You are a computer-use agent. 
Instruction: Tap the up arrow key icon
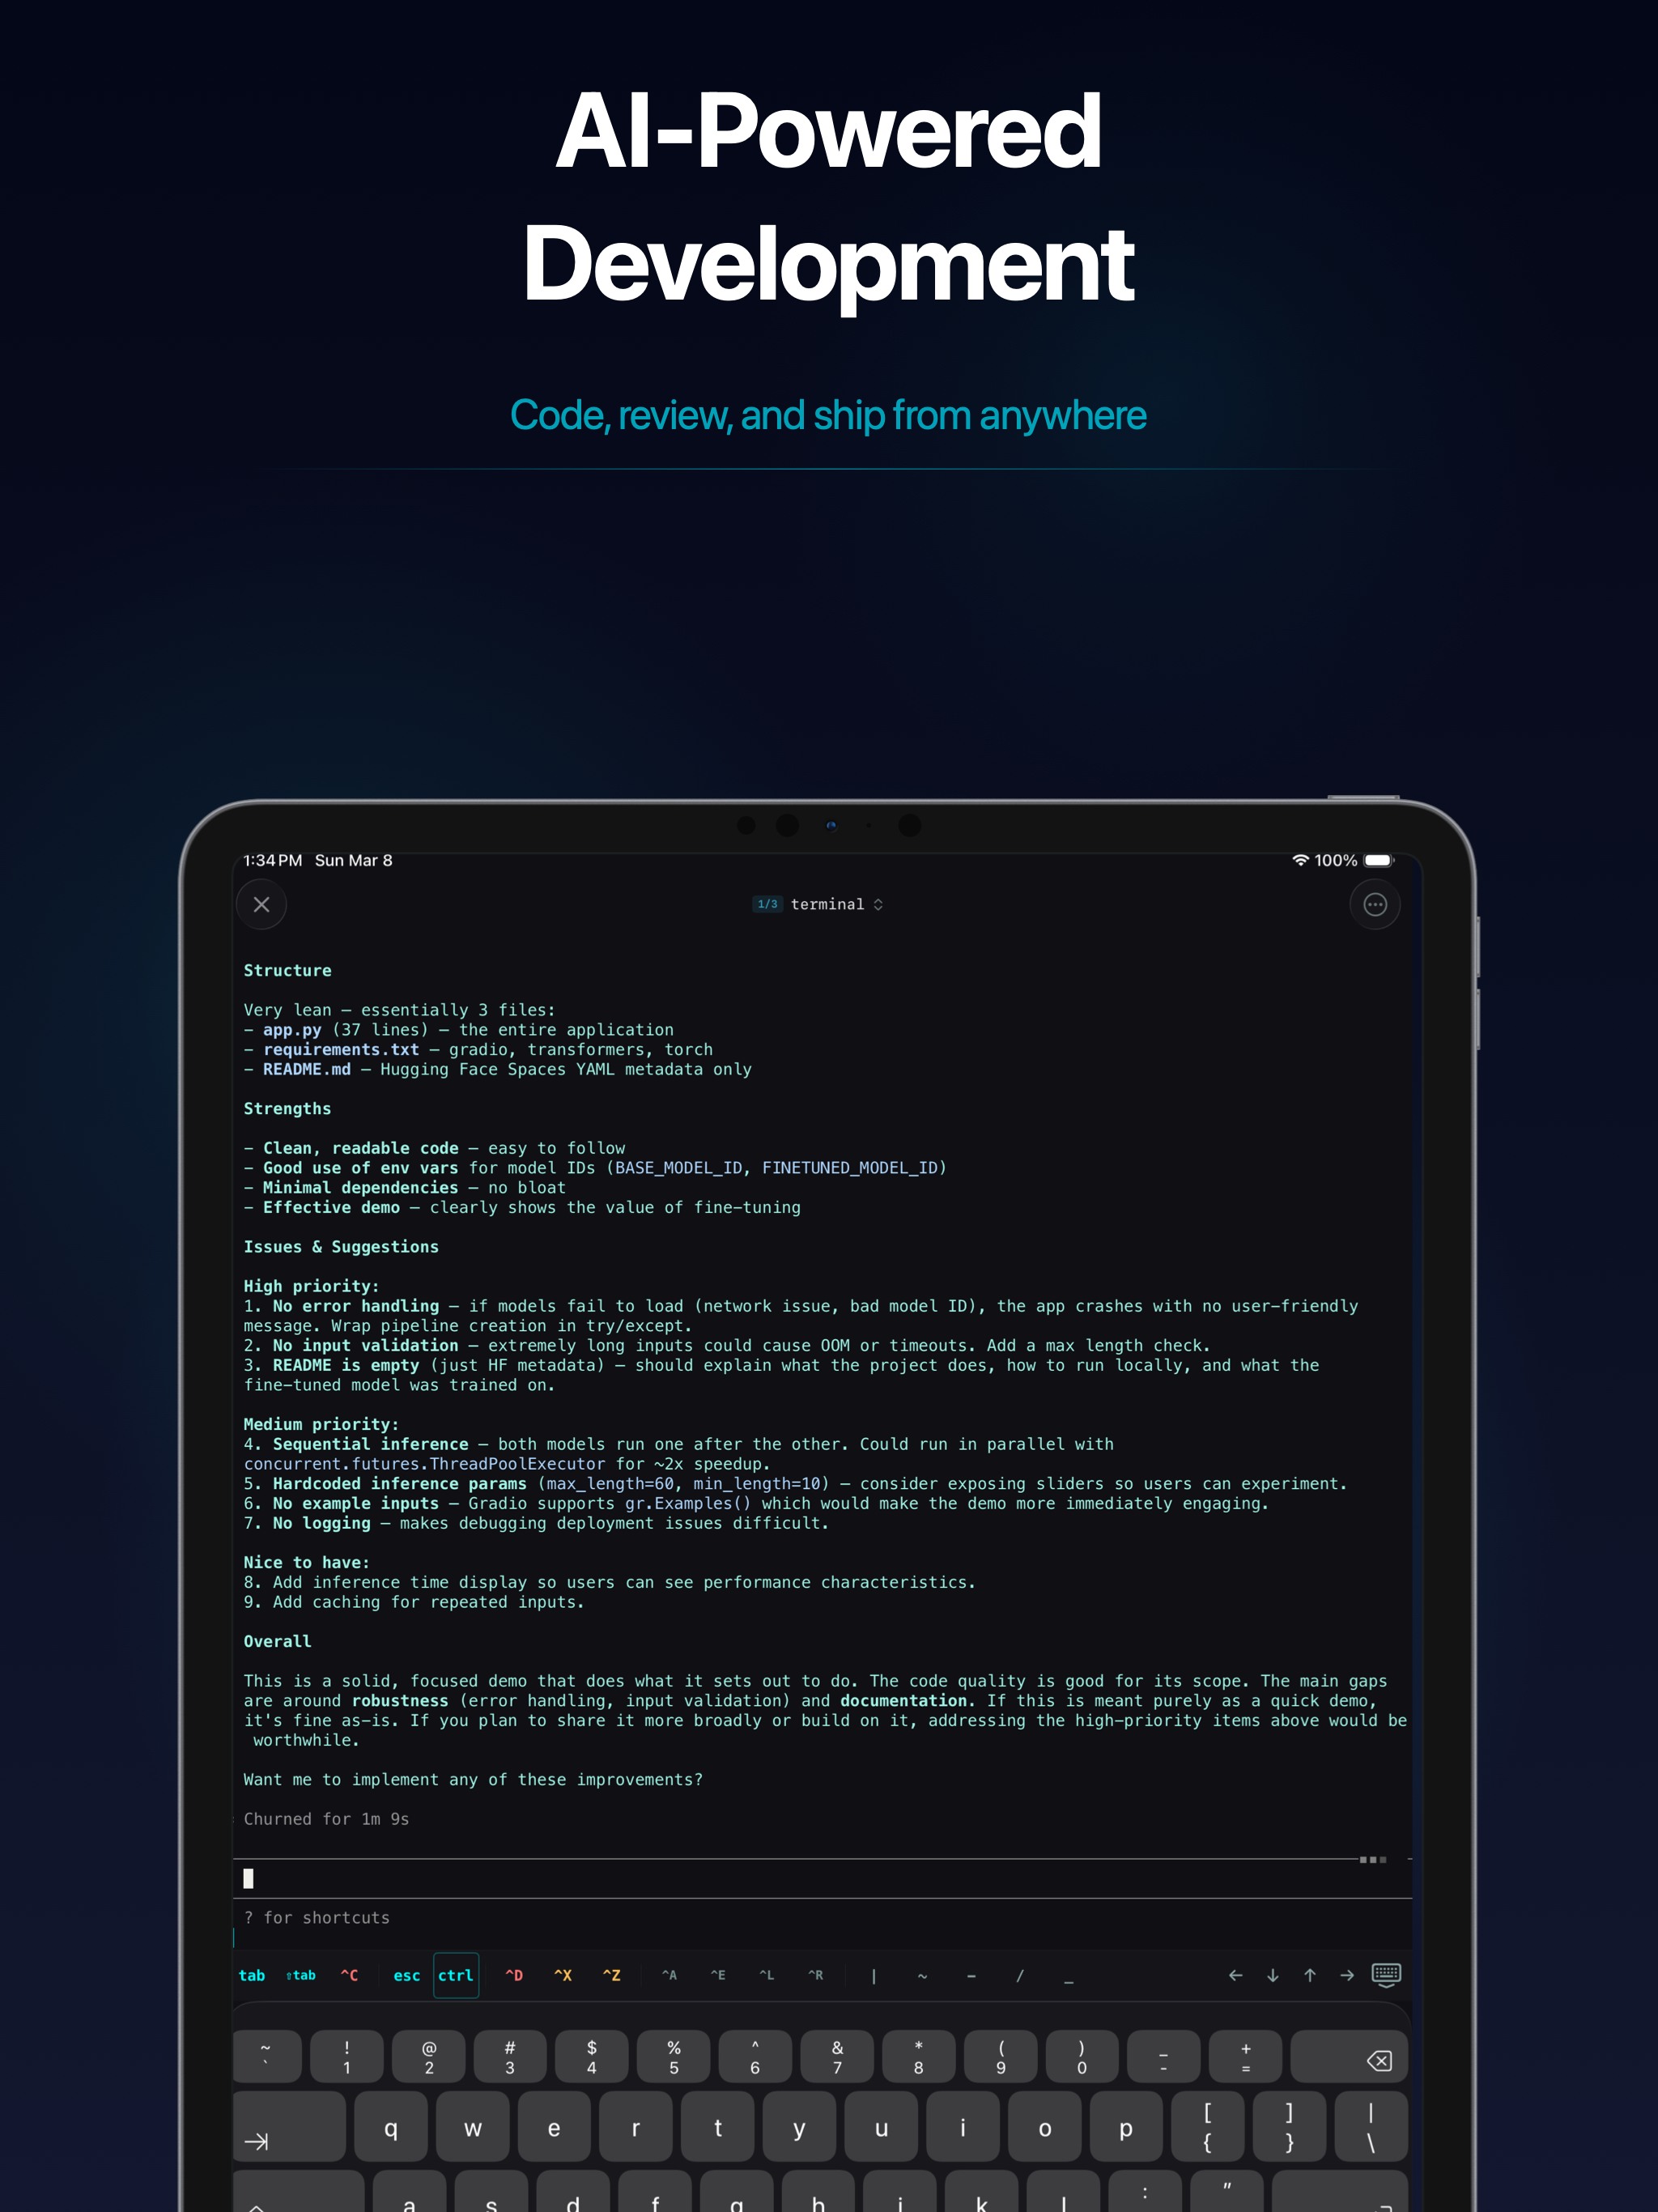click(x=1310, y=1975)
